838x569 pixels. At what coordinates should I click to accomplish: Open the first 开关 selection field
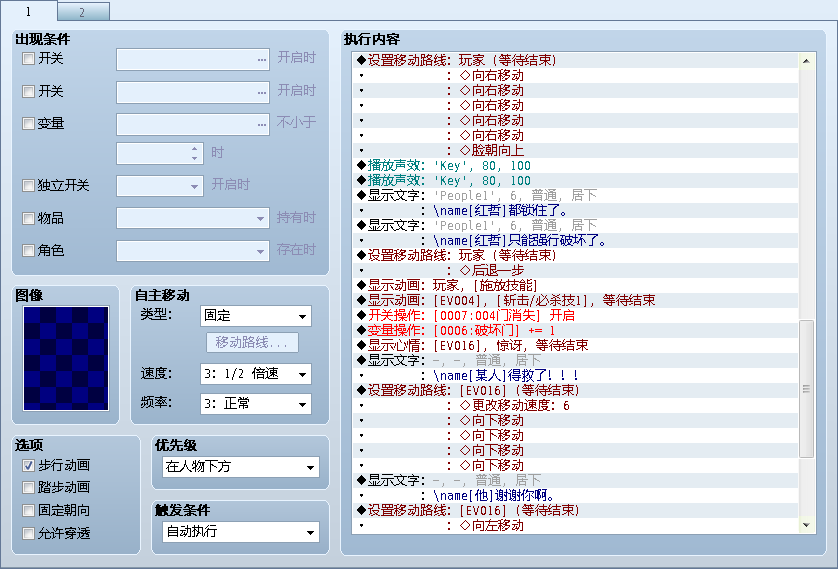pos(193,59)
